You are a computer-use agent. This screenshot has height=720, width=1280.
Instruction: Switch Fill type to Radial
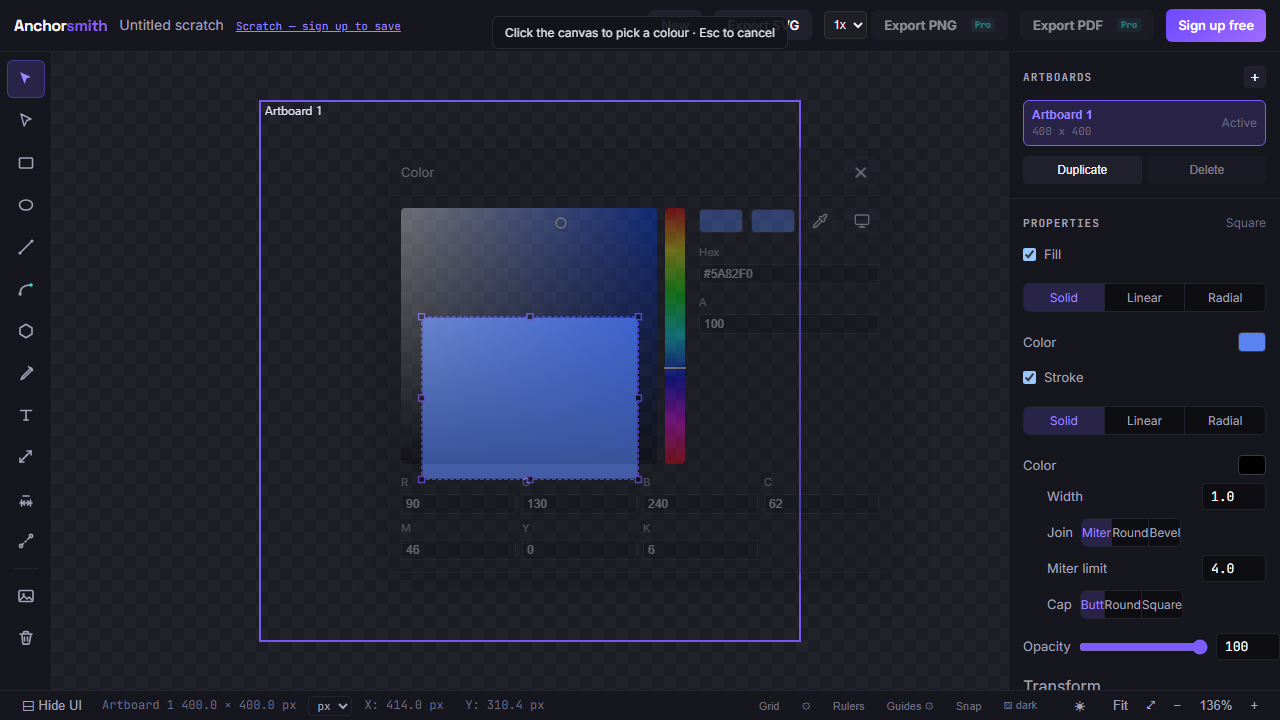point(1225,298)
